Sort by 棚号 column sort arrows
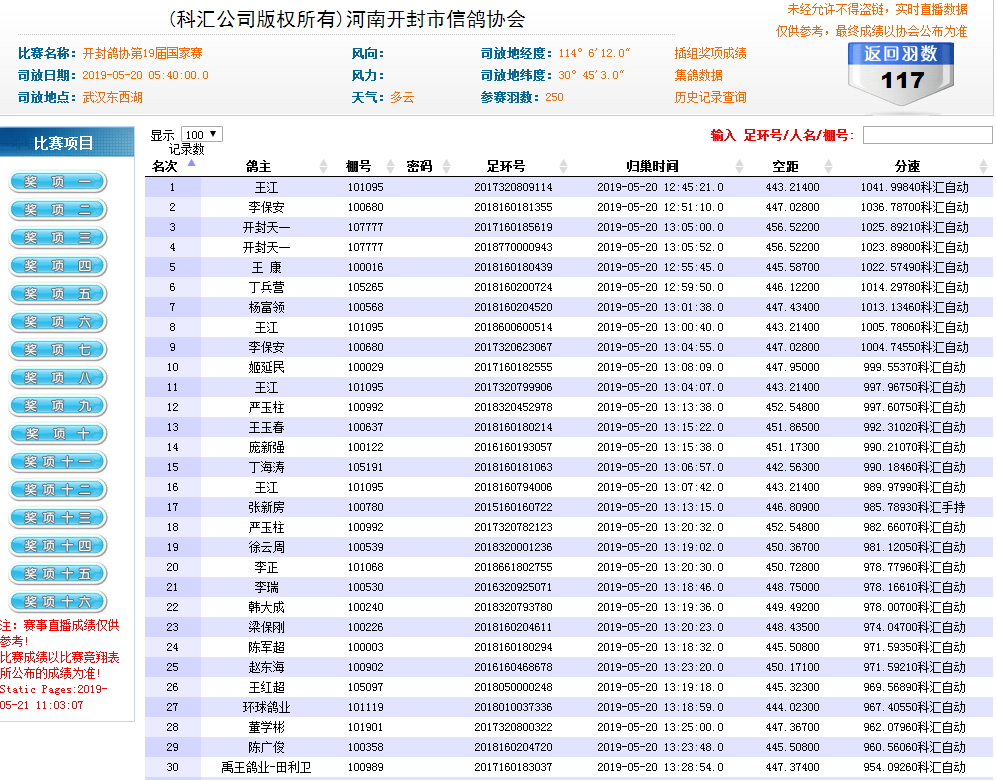996x780 pixels. coord(391,167)
